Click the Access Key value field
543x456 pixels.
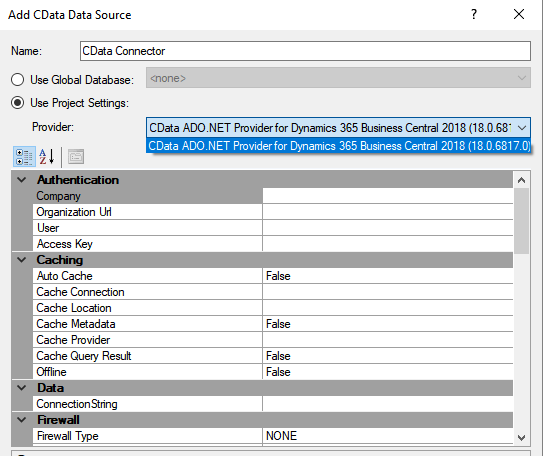pos(388,244)
